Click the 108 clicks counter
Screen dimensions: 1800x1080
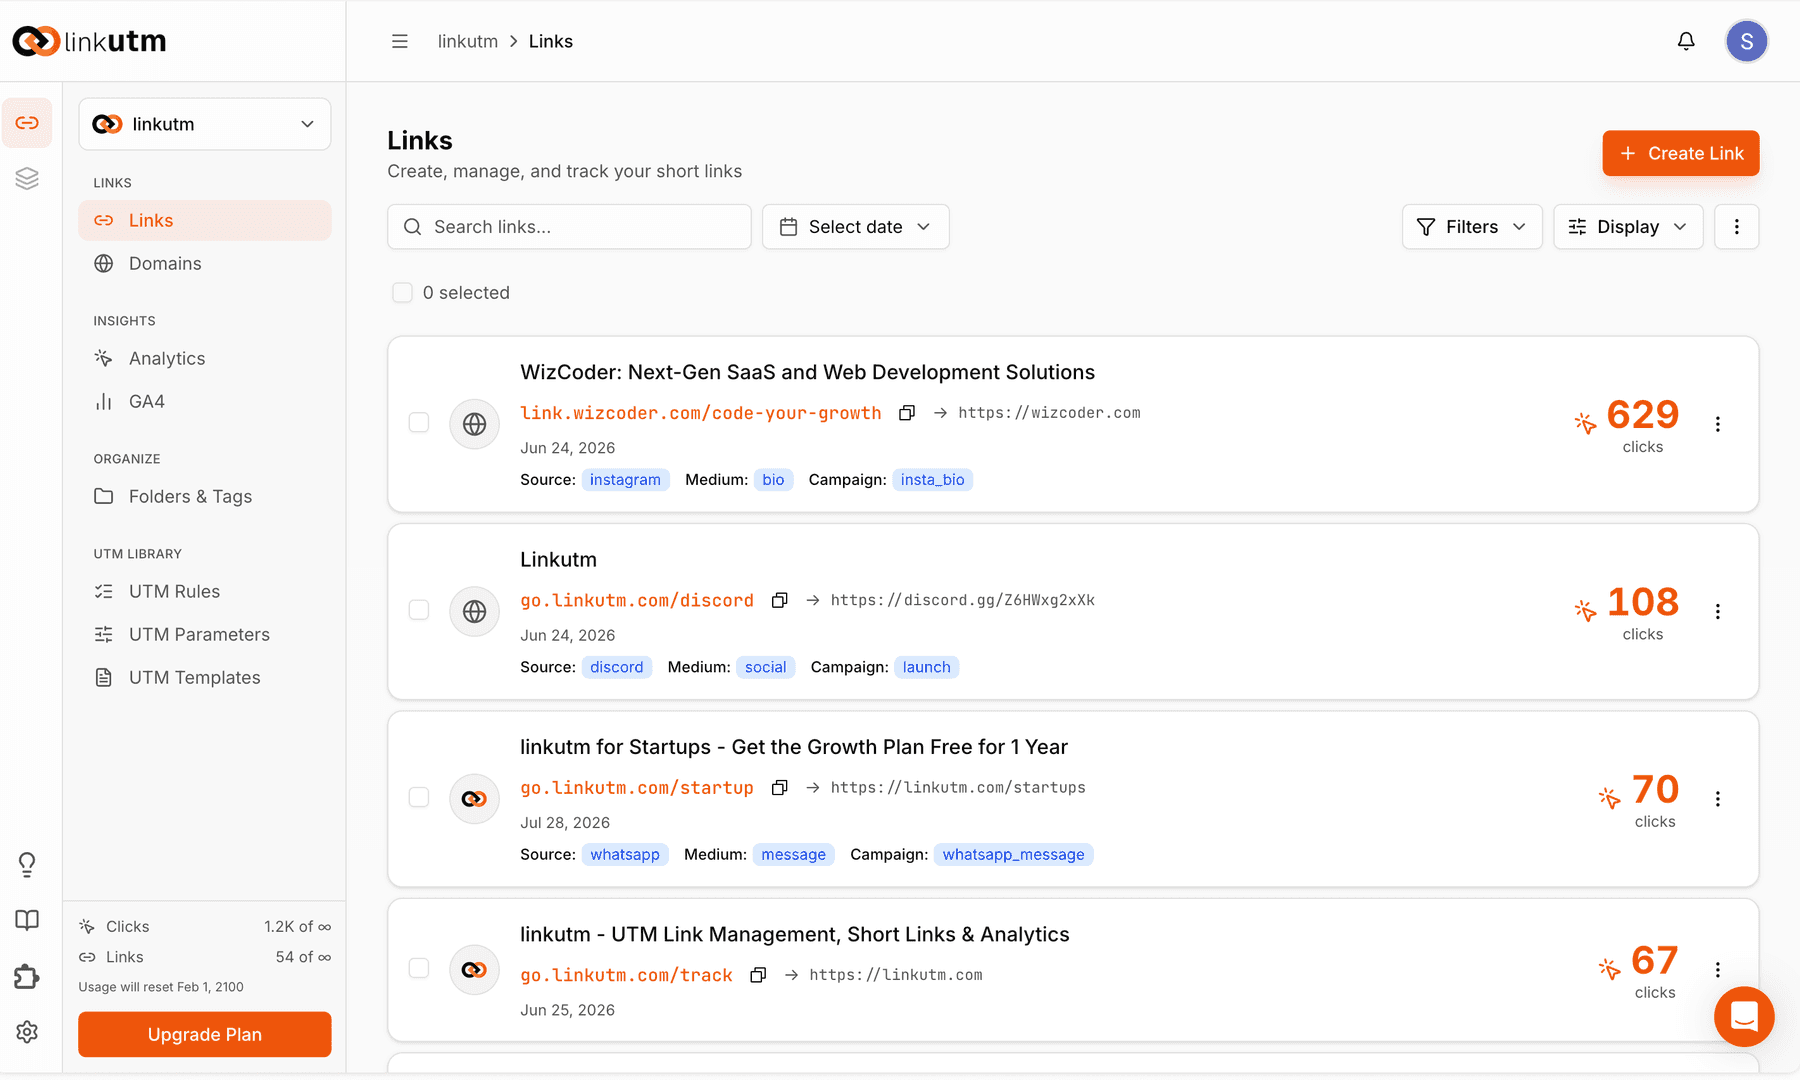pos(1627,613)
